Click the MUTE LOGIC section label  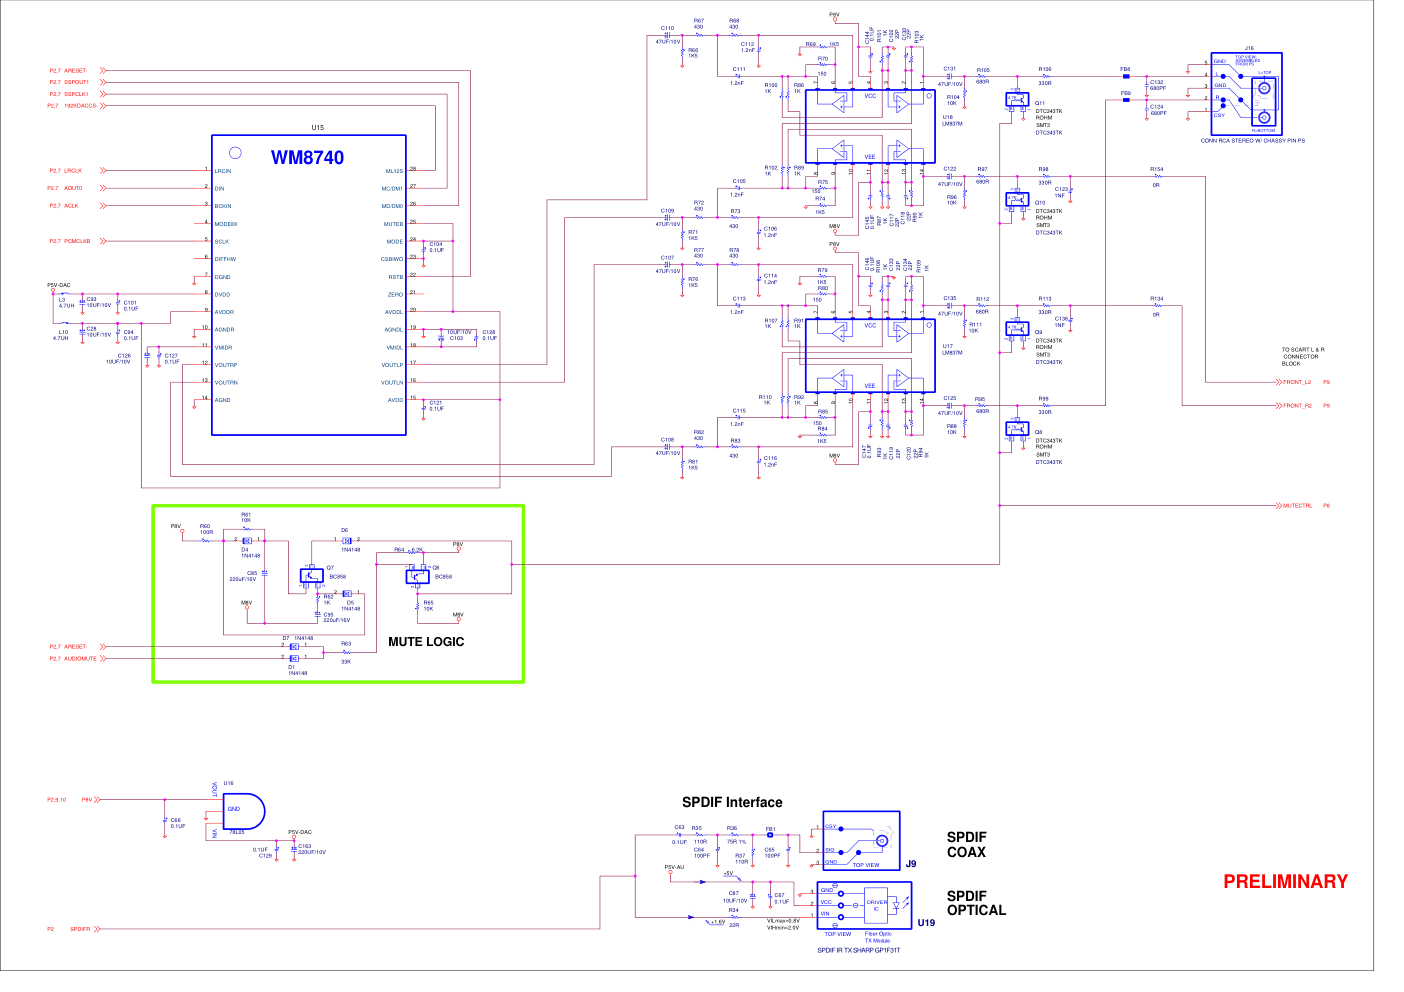point(426,642)
